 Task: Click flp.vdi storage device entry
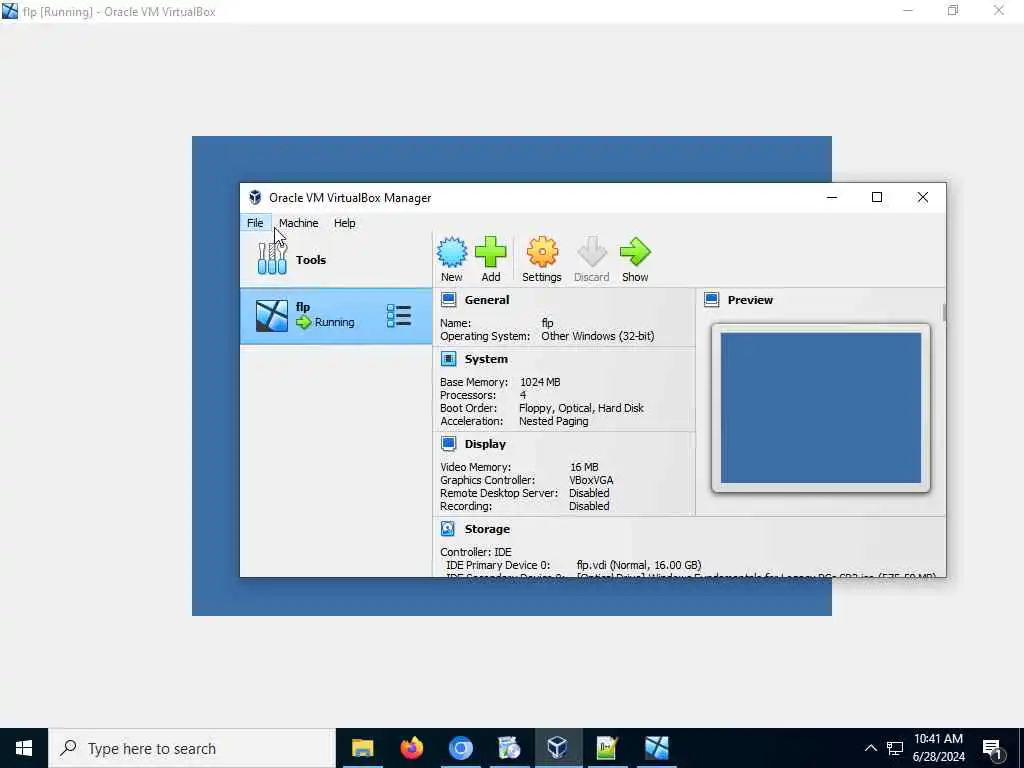point(639,565)
